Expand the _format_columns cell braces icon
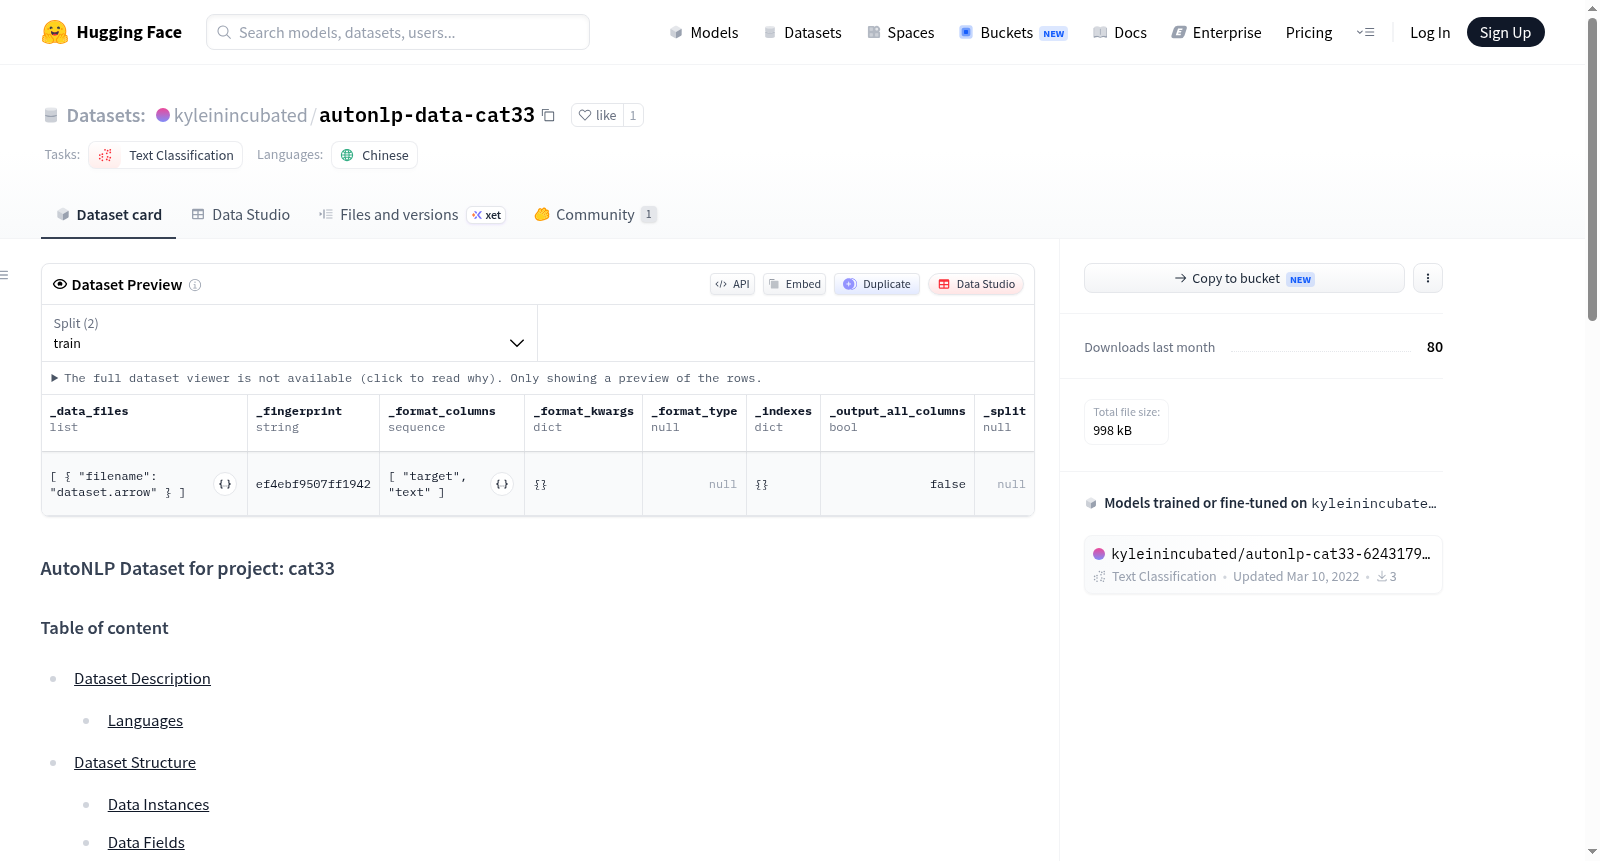This screenshot has height=861, width=1600. tap(502, 484)
